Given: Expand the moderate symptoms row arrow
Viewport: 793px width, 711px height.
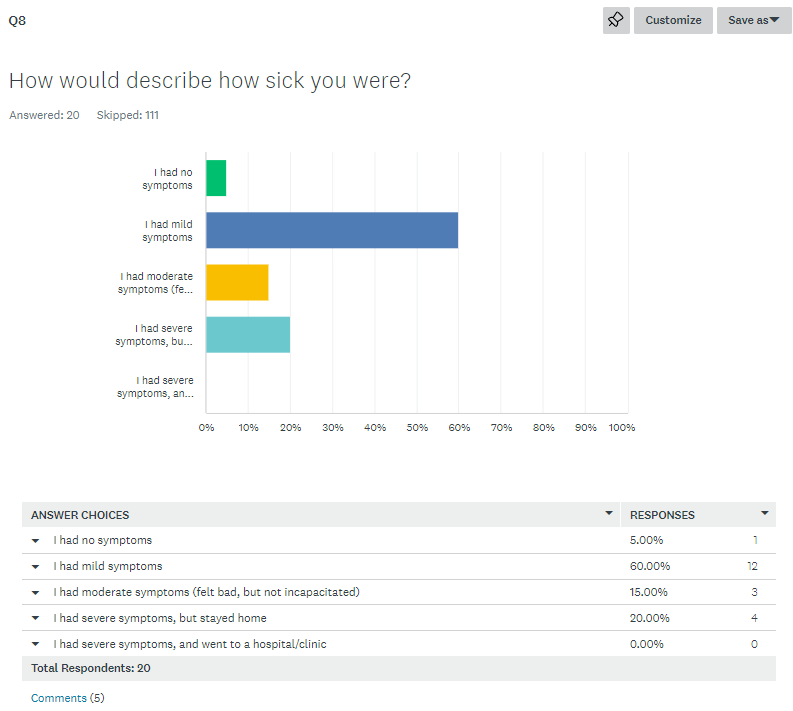Looking at the screenshot, I should pos(35,593).
